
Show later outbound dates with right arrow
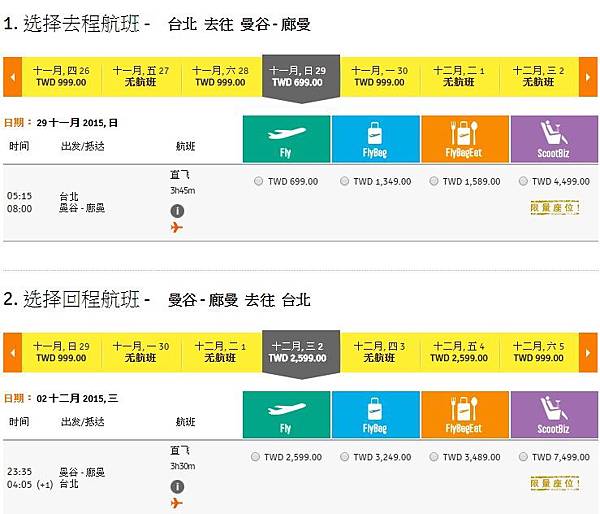point(588,76)
